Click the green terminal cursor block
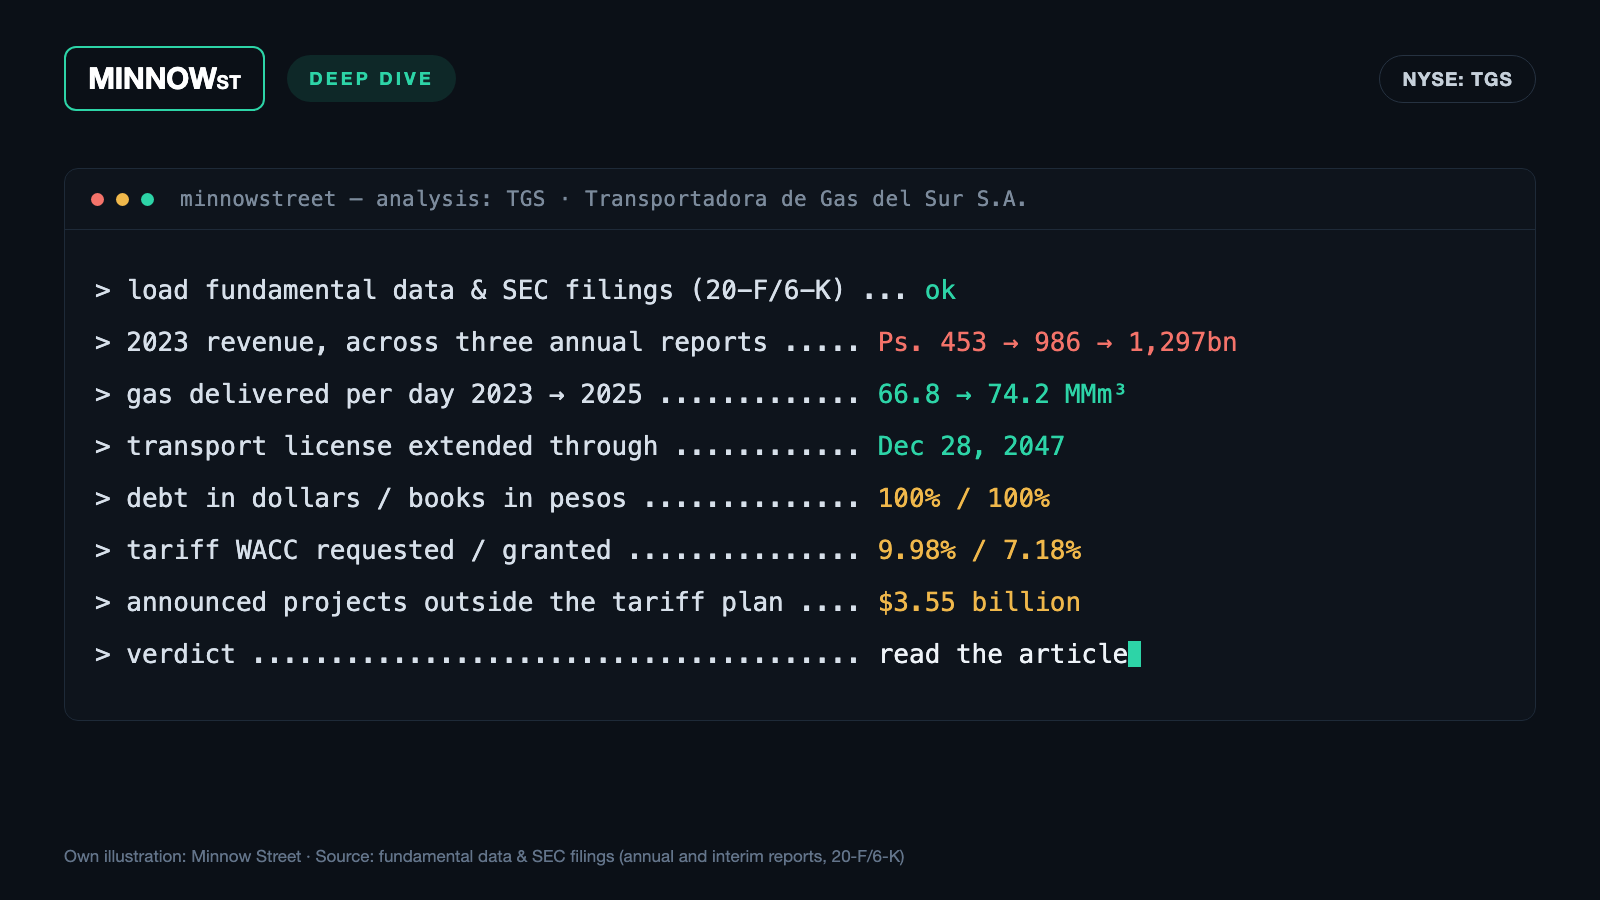The height and width of the screenshot is (900, 1600). [1134, 654]
